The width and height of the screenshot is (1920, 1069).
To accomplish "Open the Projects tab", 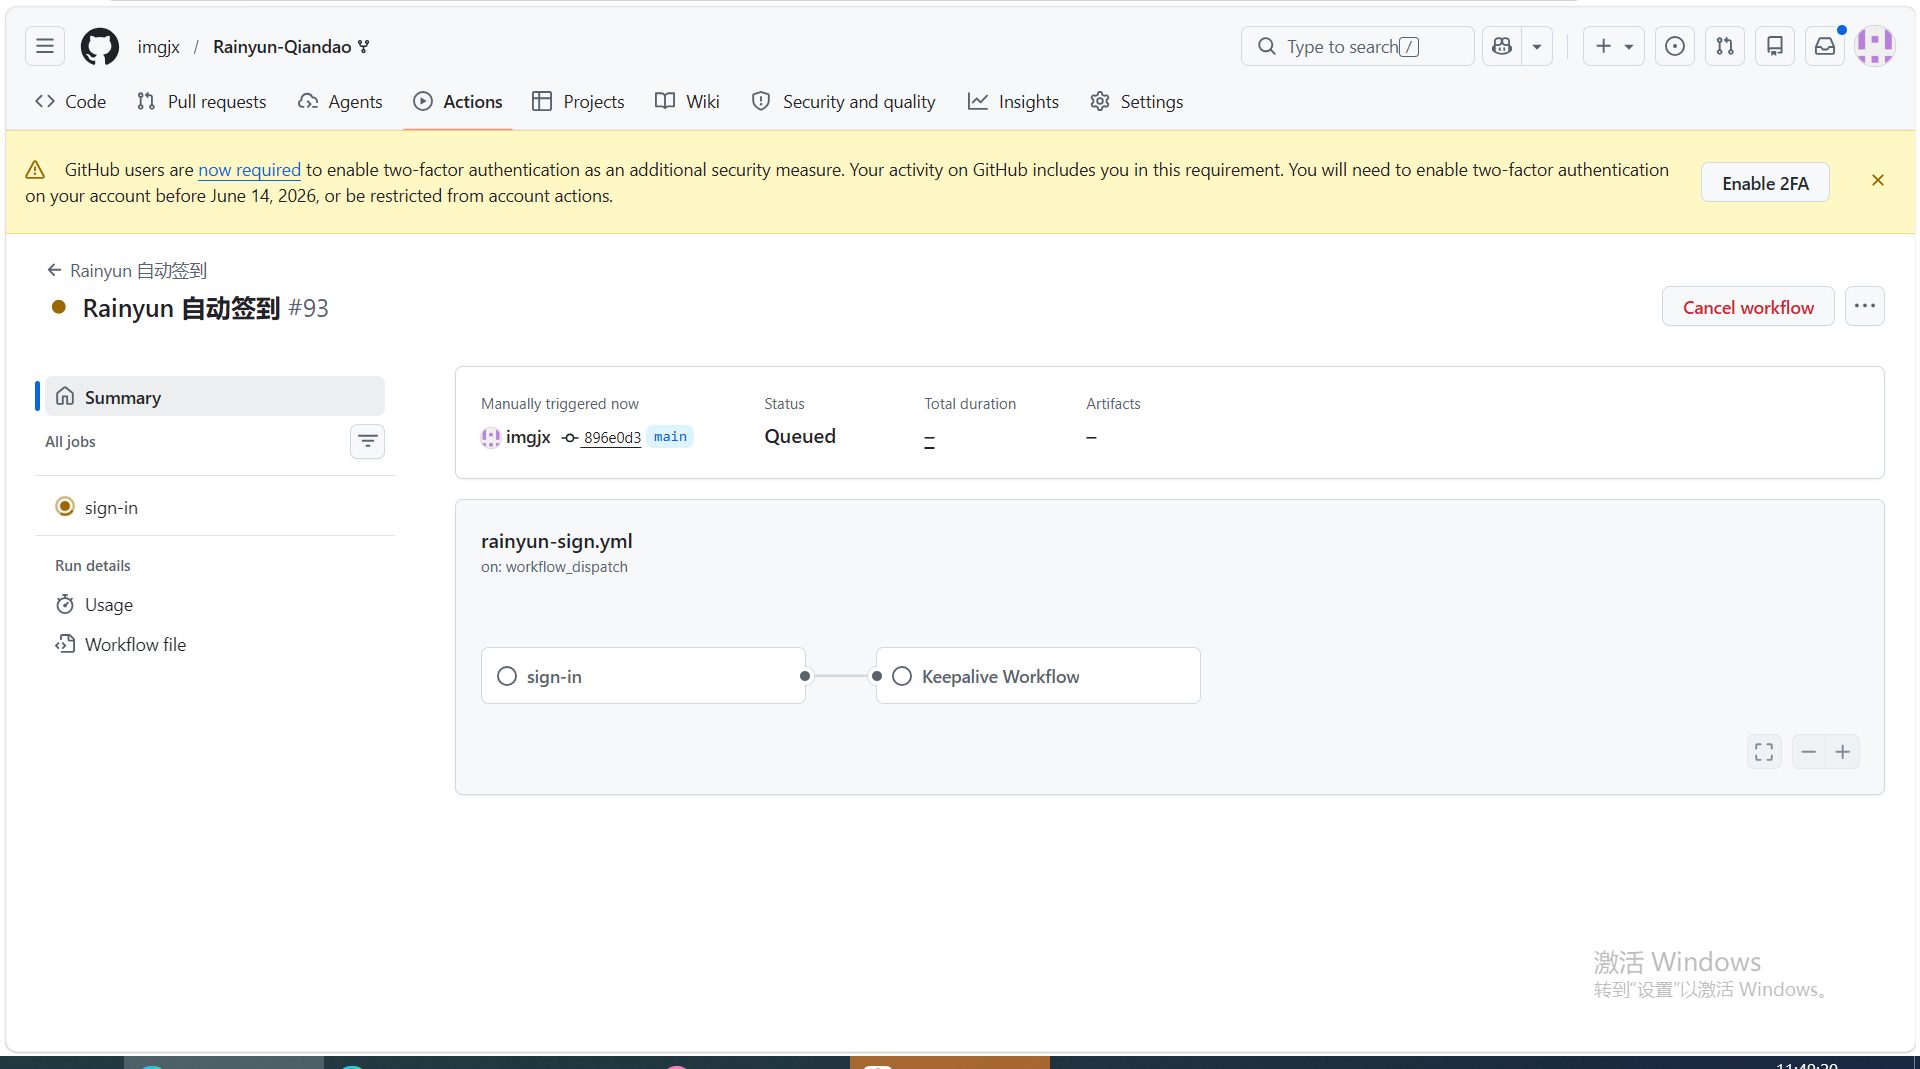I will coord(578,101).
